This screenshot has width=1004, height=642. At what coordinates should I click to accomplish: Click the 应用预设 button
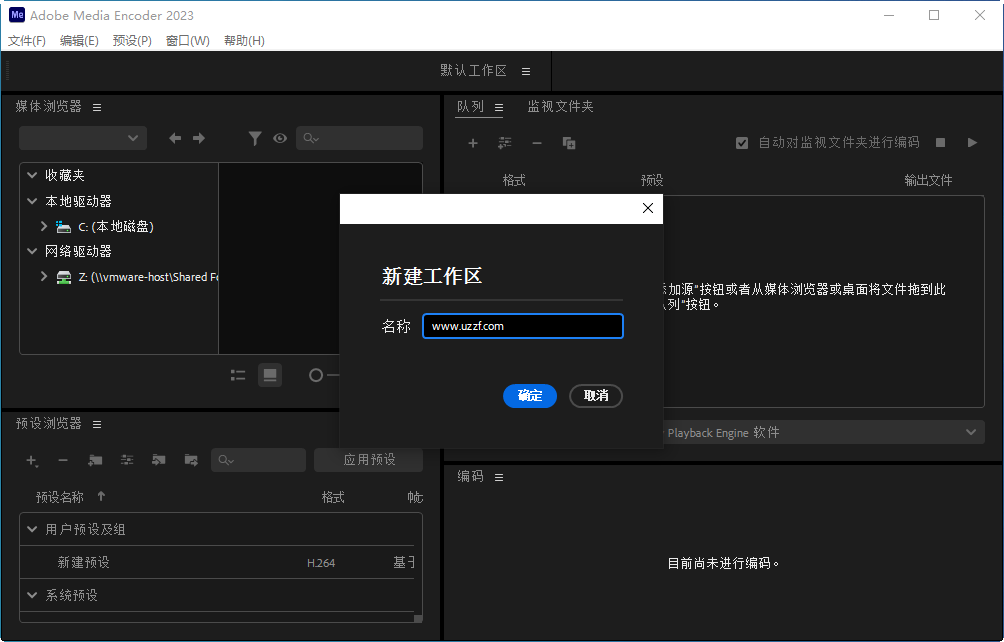click(x=368, y=459)
